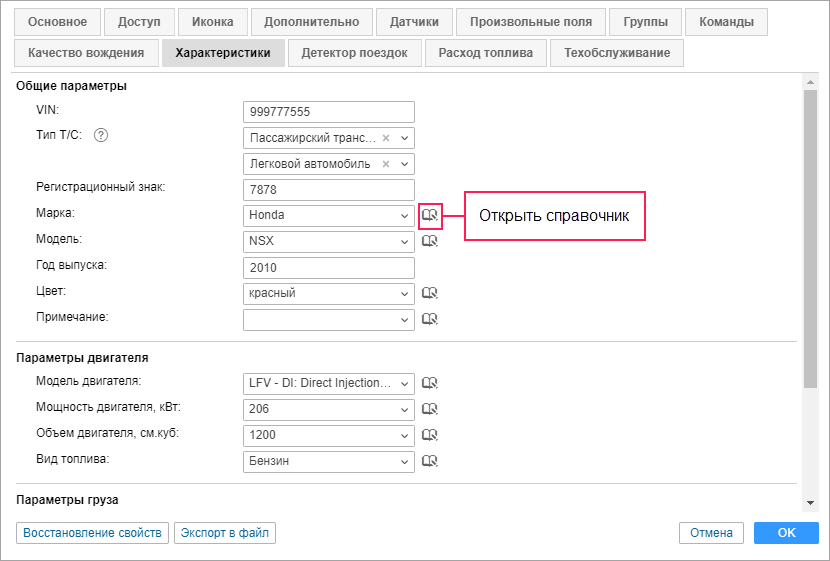Open the reference book for Марка
The height and width of the screenshot is (561, 830).
pos(430,215)
